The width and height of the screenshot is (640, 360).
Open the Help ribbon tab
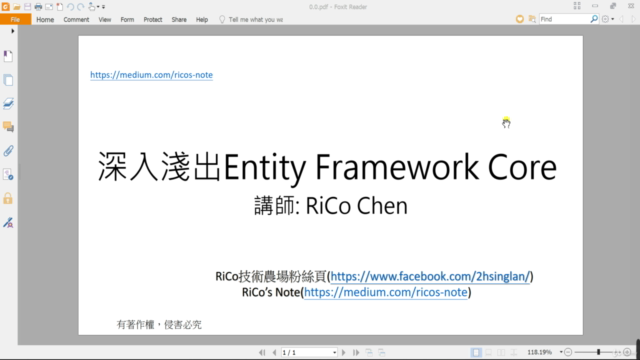(202, 20)
